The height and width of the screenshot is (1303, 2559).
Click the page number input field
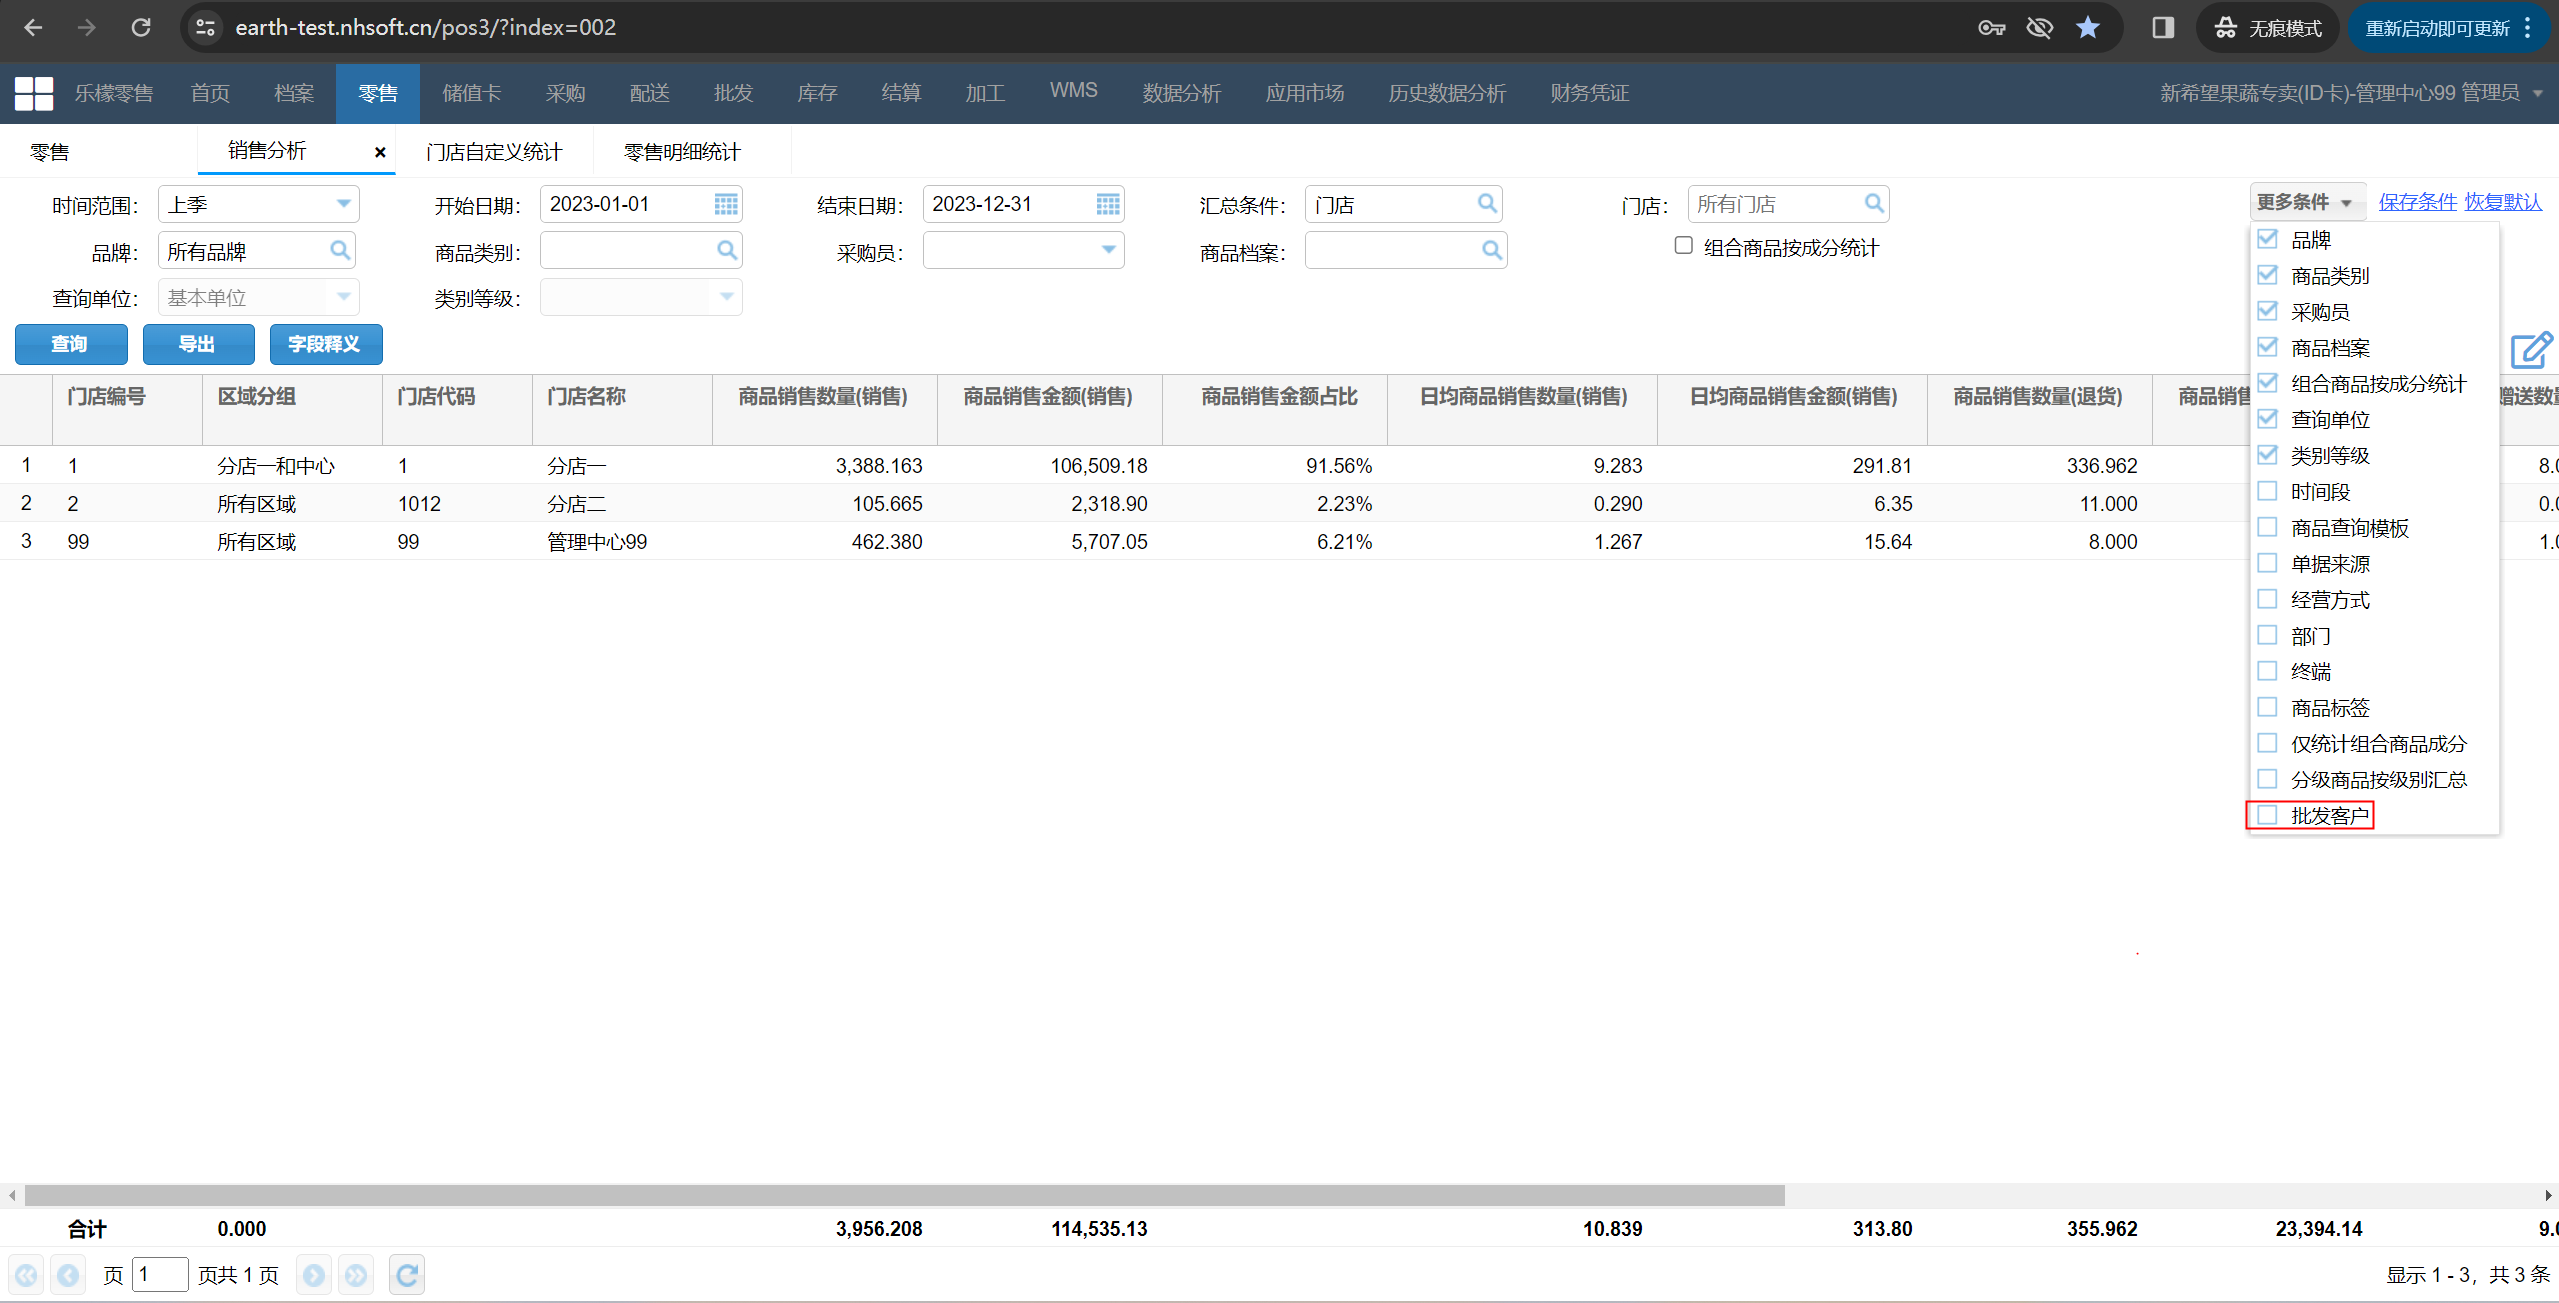tap(160, 1274)
